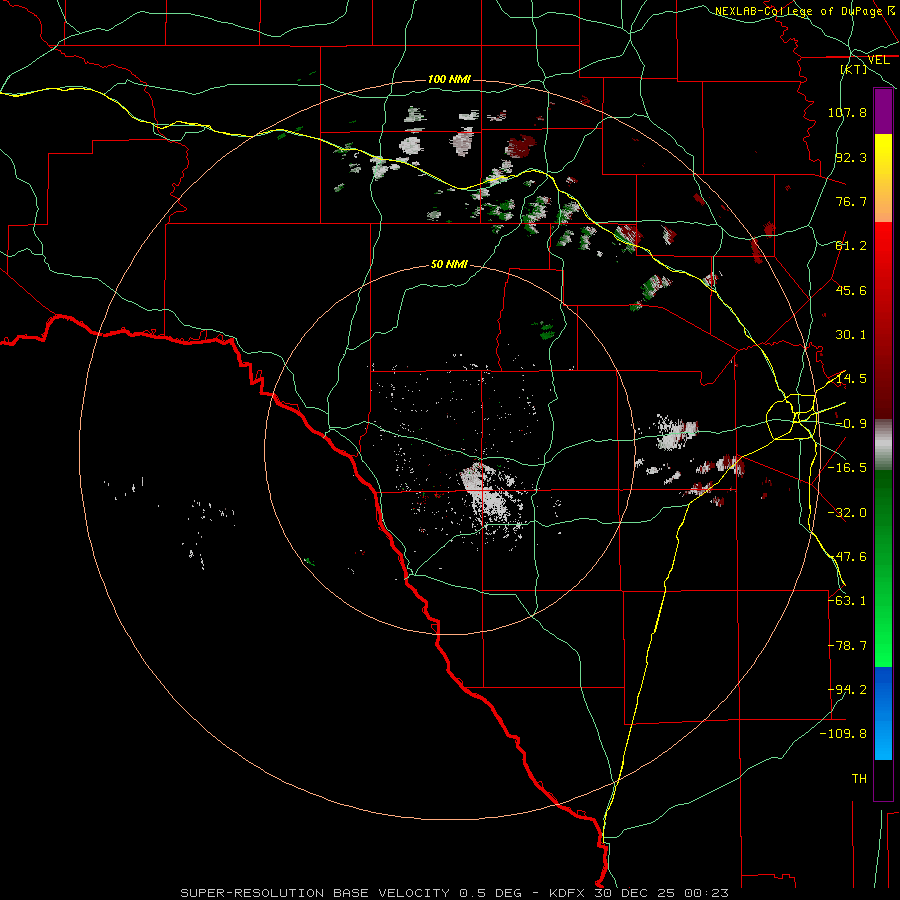Image resolution: width=900 pixels, height=900 pixels.
Task: Click the TH legend label
Action: (x=859, y=779)
